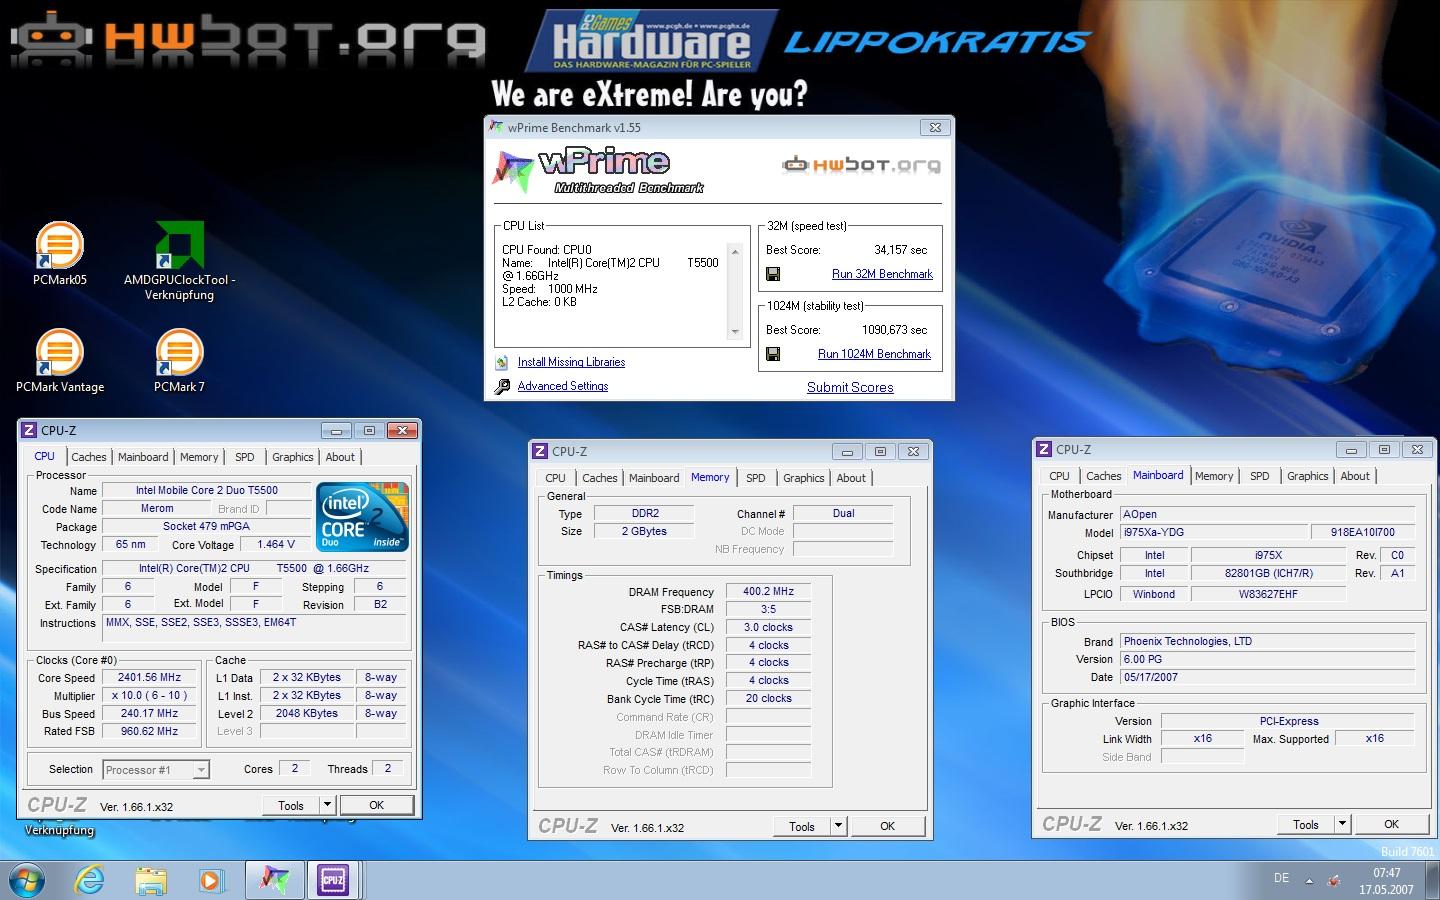Click OK in the CPU-Z CPU window
This screenshot has width=1440, height=900.
(x=376, y=805)
